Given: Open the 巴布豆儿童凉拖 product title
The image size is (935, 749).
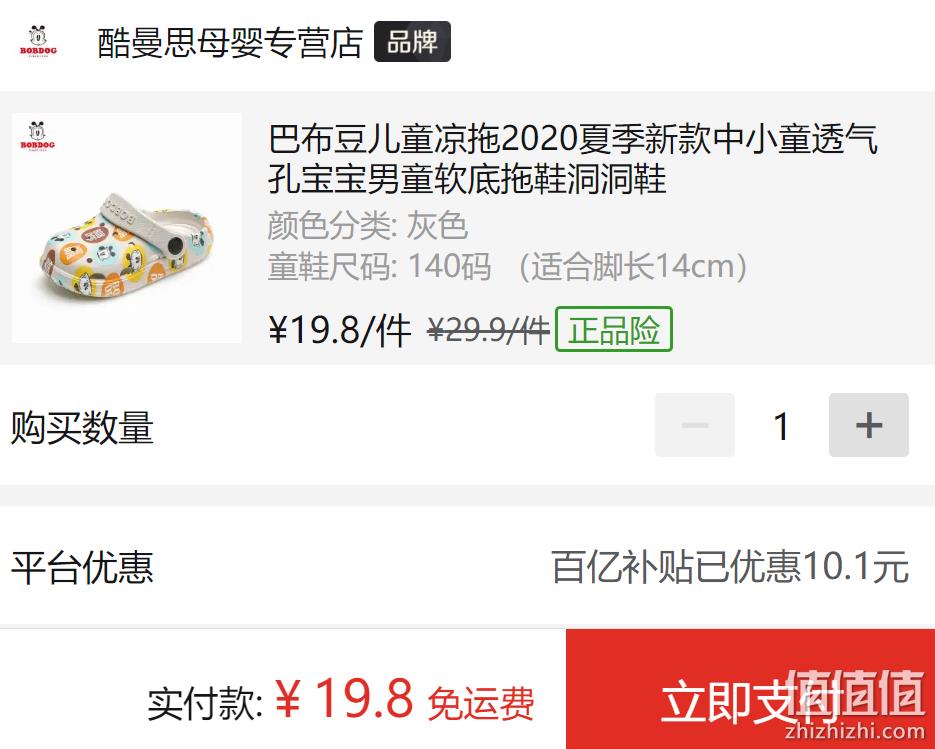Looking at the screenshot, I should pyautogui.click(x=572, y=158).
